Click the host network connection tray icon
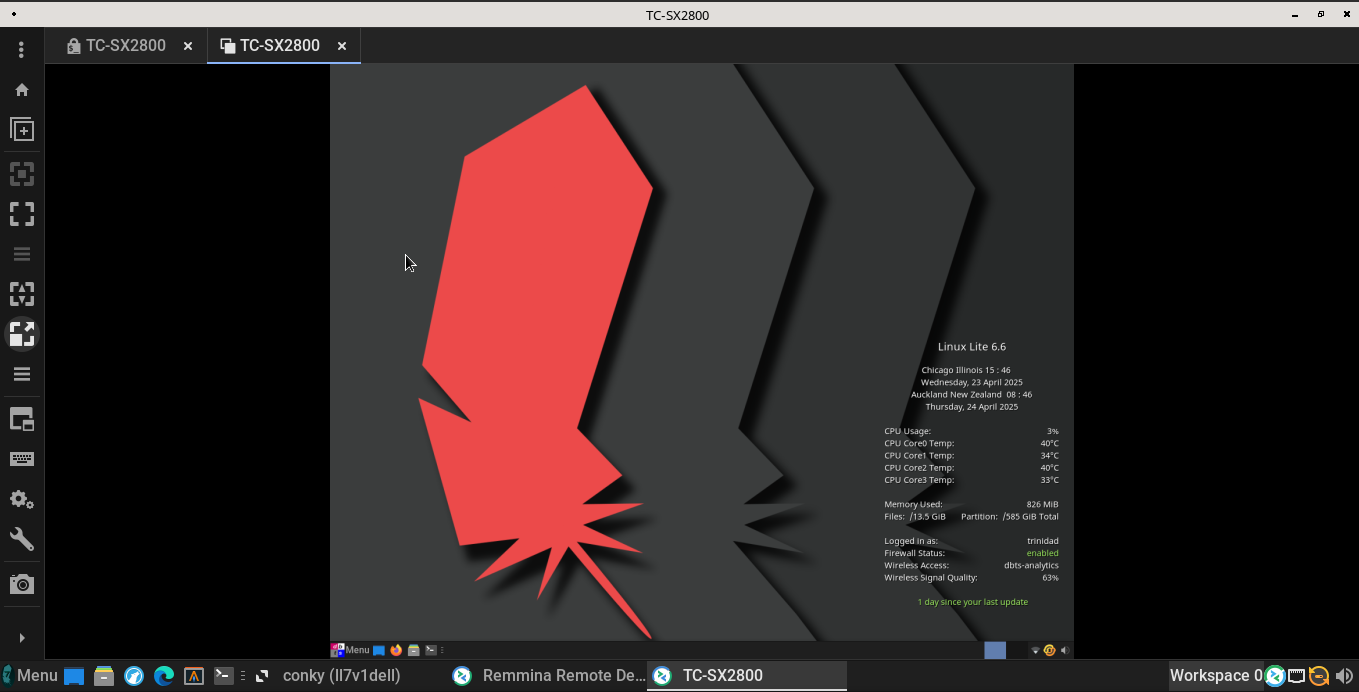The width and height of the screenshot is (1359, 692). pos(1297,676)
